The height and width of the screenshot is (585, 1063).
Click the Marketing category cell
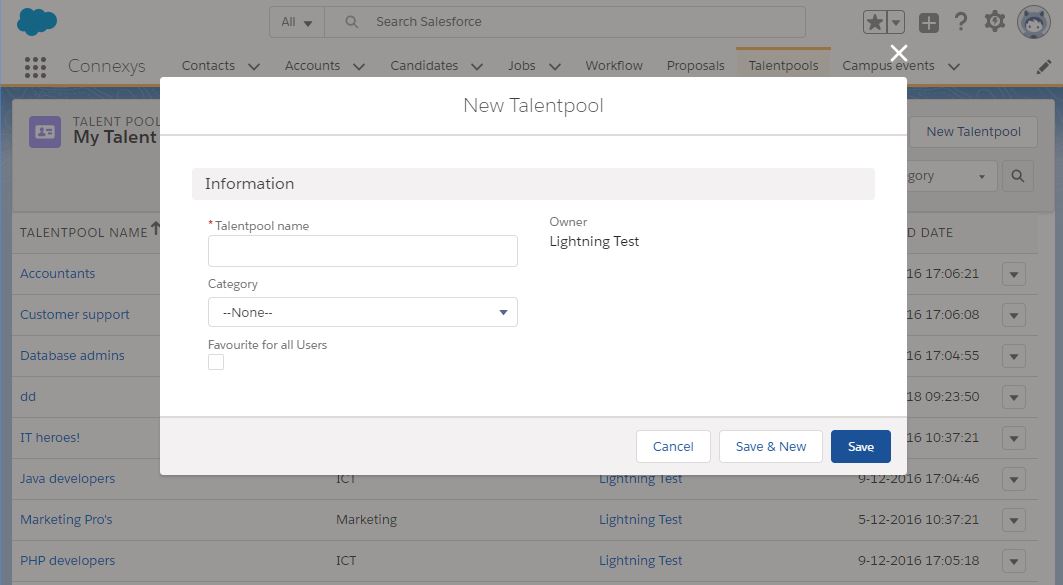point(366,520)
